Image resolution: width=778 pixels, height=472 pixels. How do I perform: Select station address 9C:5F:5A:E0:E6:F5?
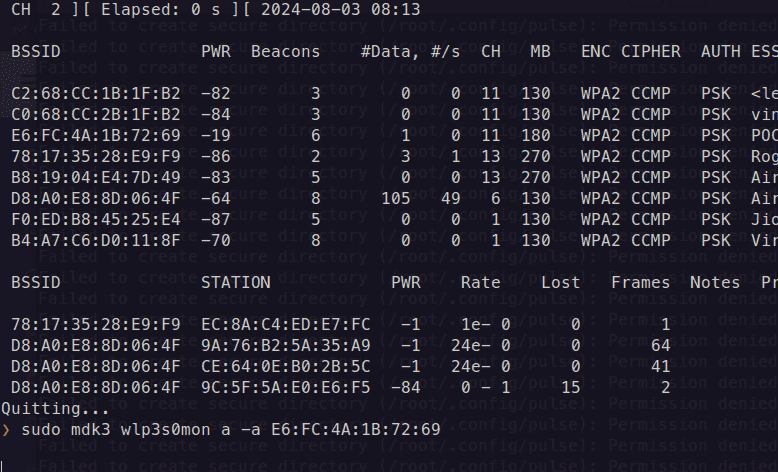(286, 387)
